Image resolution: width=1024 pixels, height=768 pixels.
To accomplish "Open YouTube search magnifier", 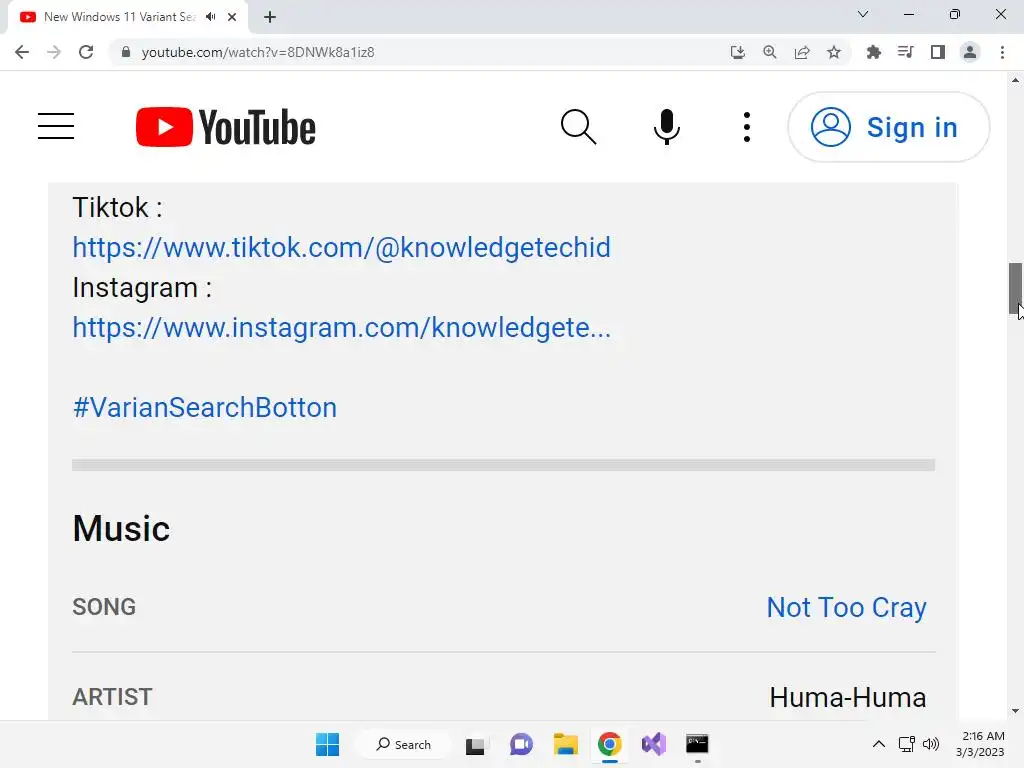I will click(x=579, y=127).
